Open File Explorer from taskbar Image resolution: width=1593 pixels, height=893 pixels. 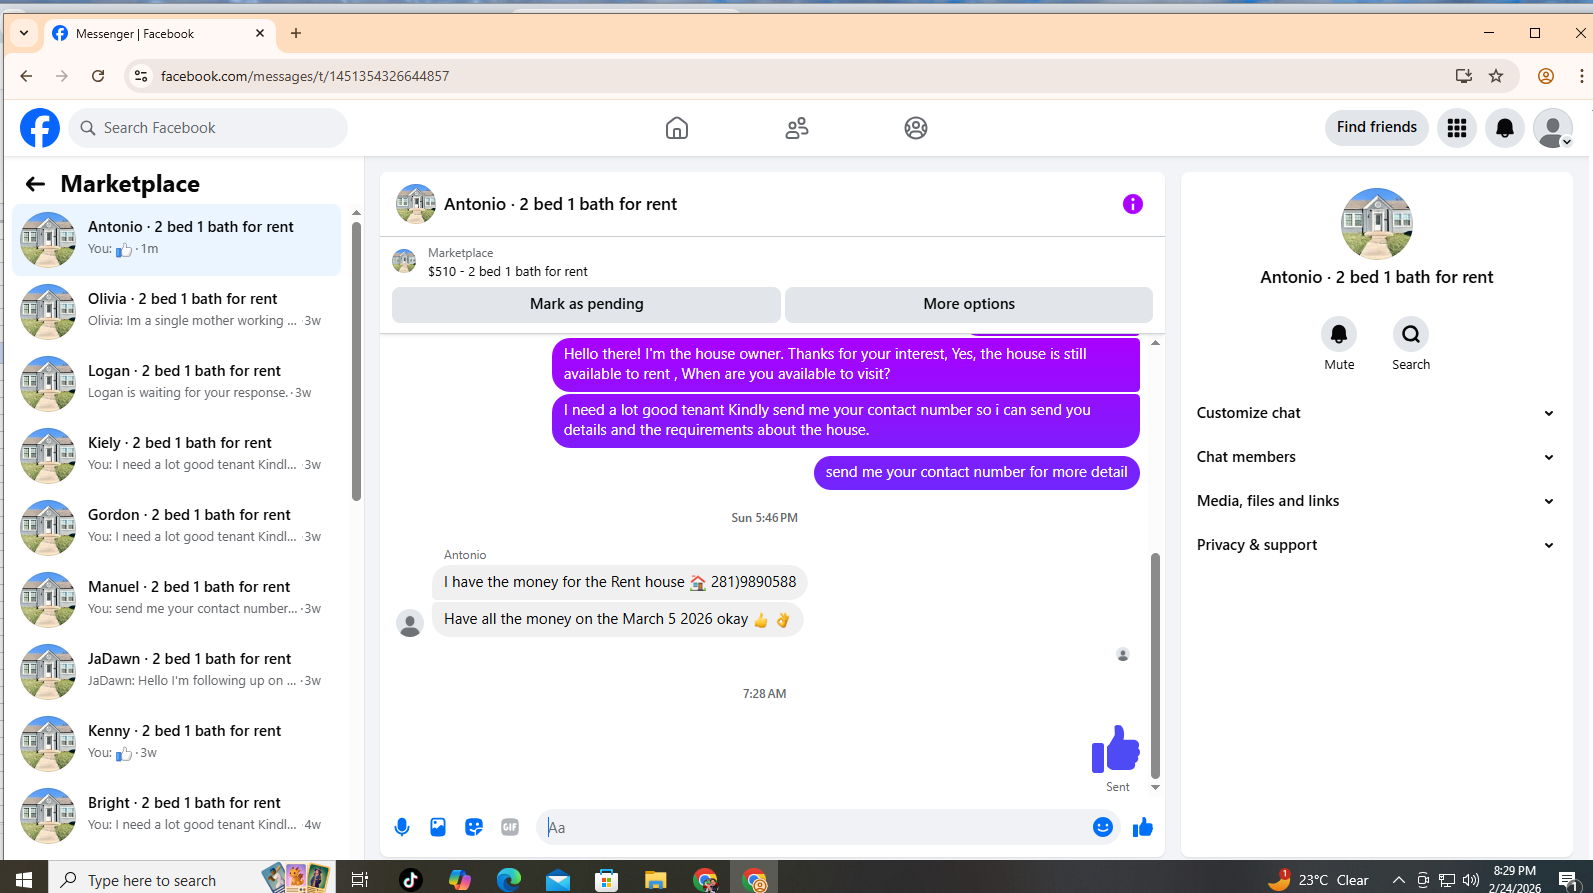[655, 879]
